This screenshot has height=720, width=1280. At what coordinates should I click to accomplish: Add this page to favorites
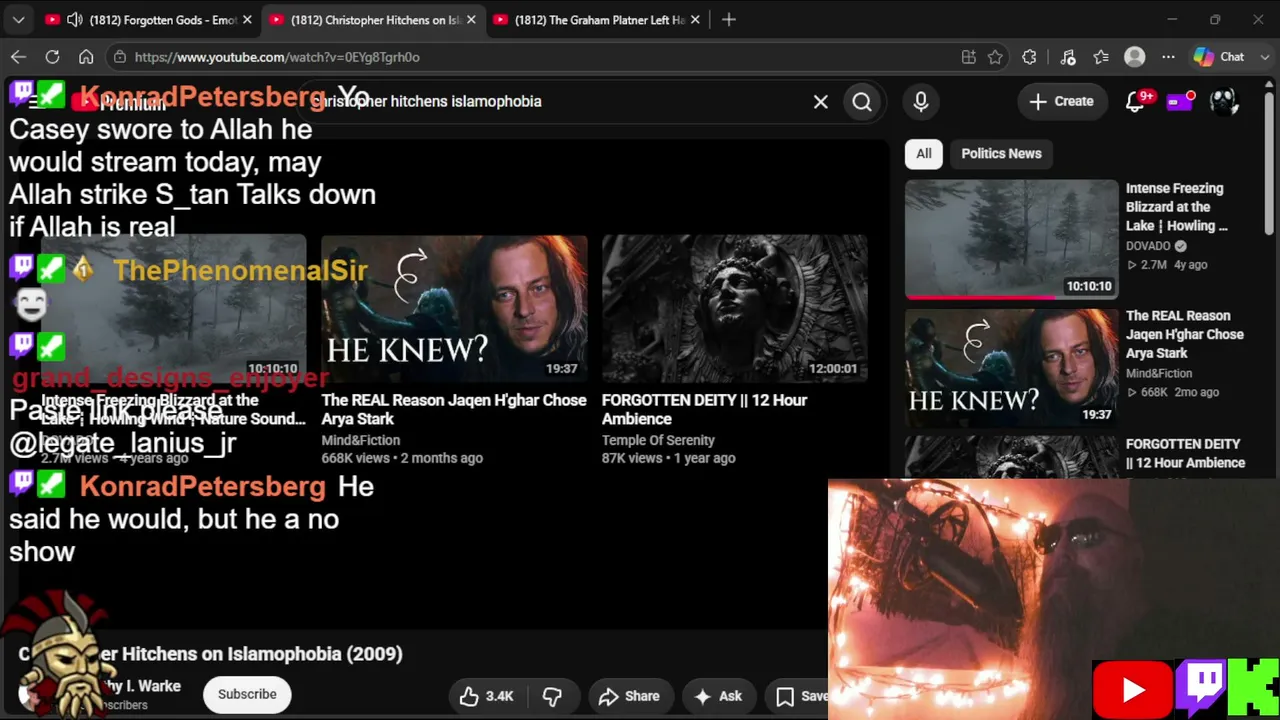995,57
